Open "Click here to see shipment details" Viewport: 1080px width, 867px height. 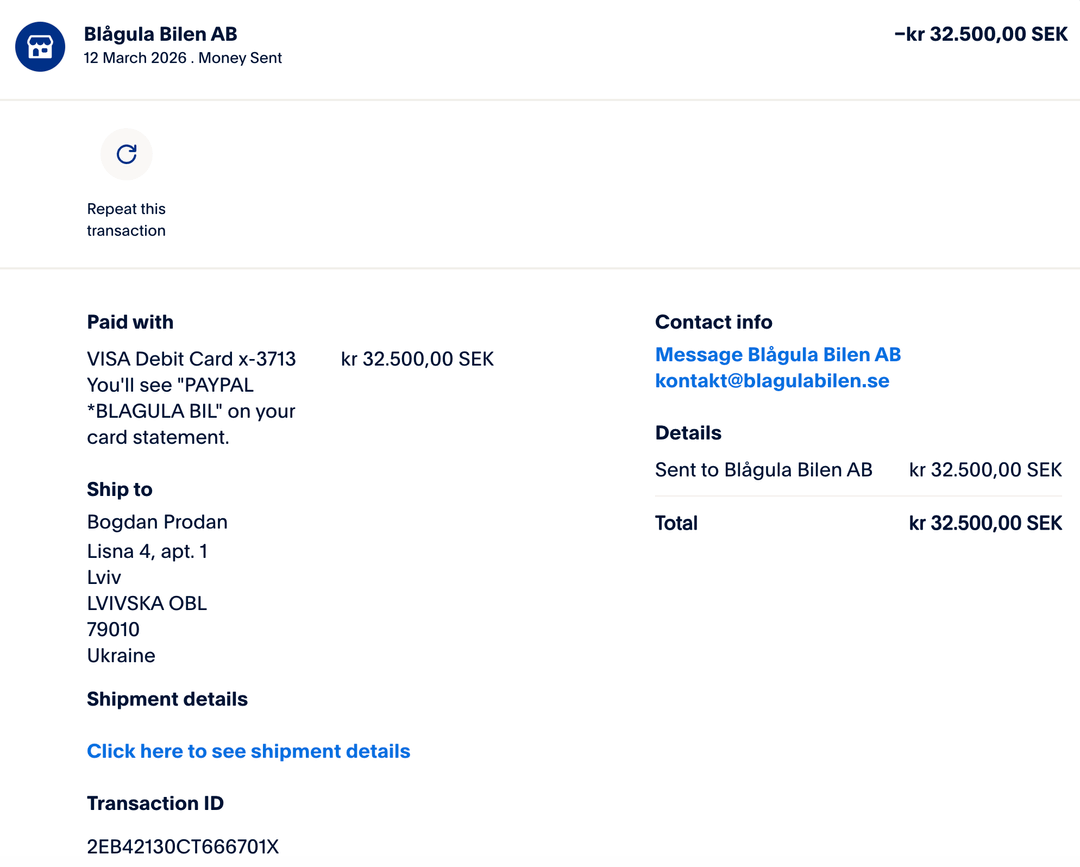click(x=248, y=751)
